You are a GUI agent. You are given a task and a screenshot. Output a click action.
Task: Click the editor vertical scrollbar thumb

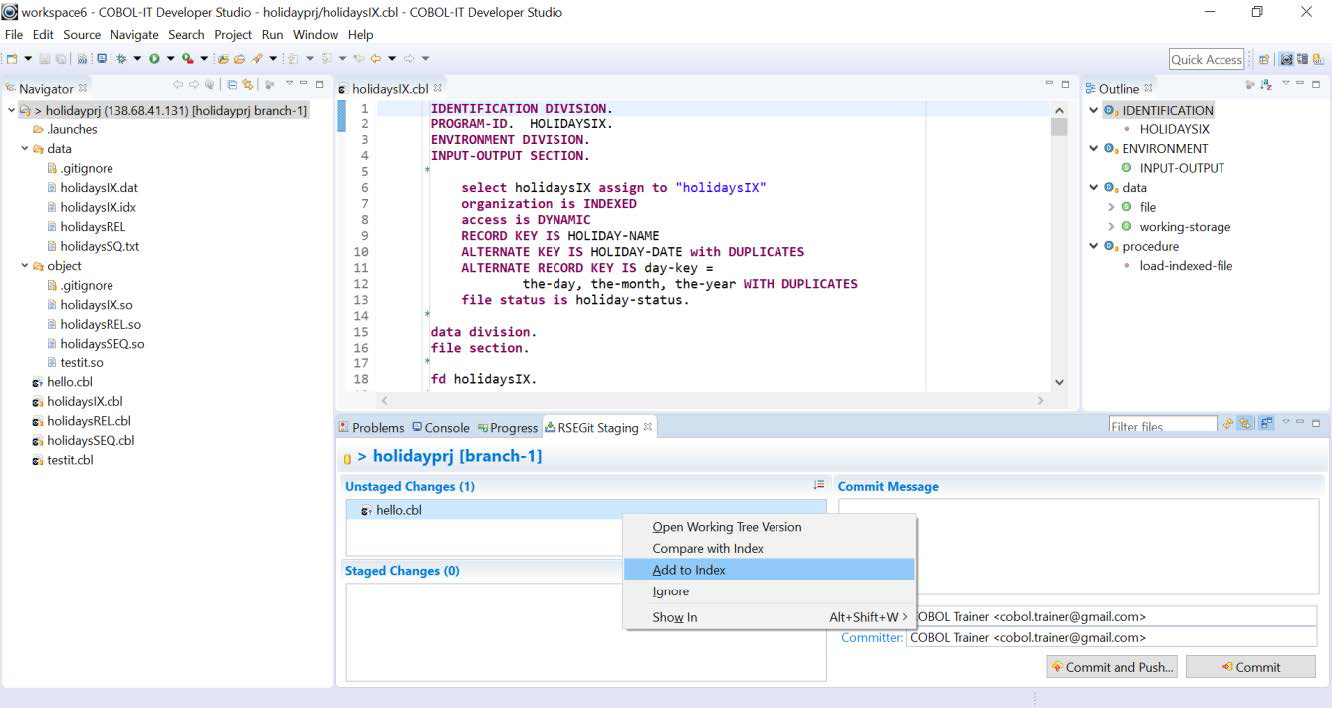point(1059,127)
